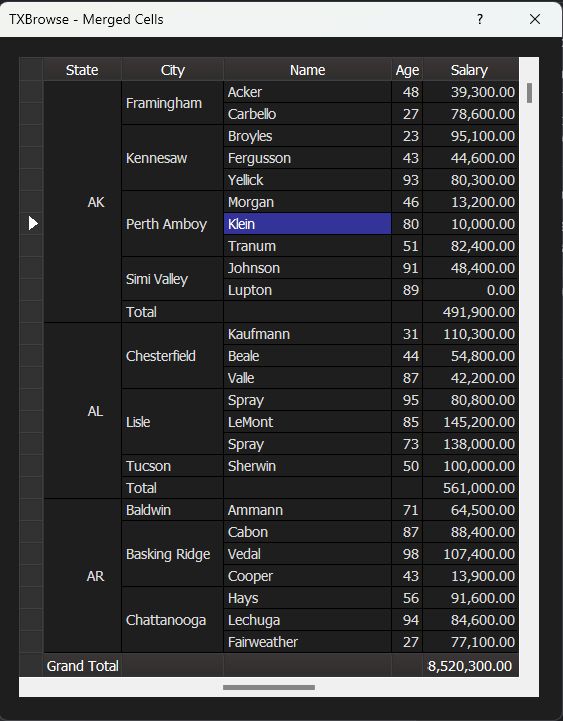
Task: Click the Cabon name cell
Action: (x=307, y=532)
